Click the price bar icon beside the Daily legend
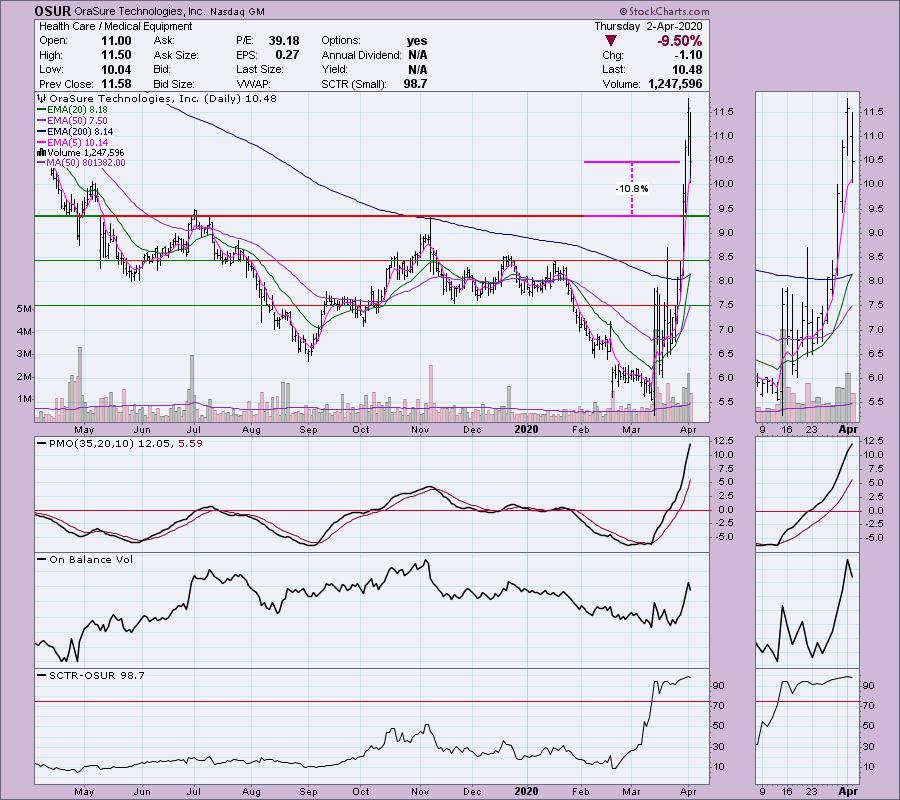Viewport: 900px width, 800px height. pyautogui.click(x=41, y=98)
